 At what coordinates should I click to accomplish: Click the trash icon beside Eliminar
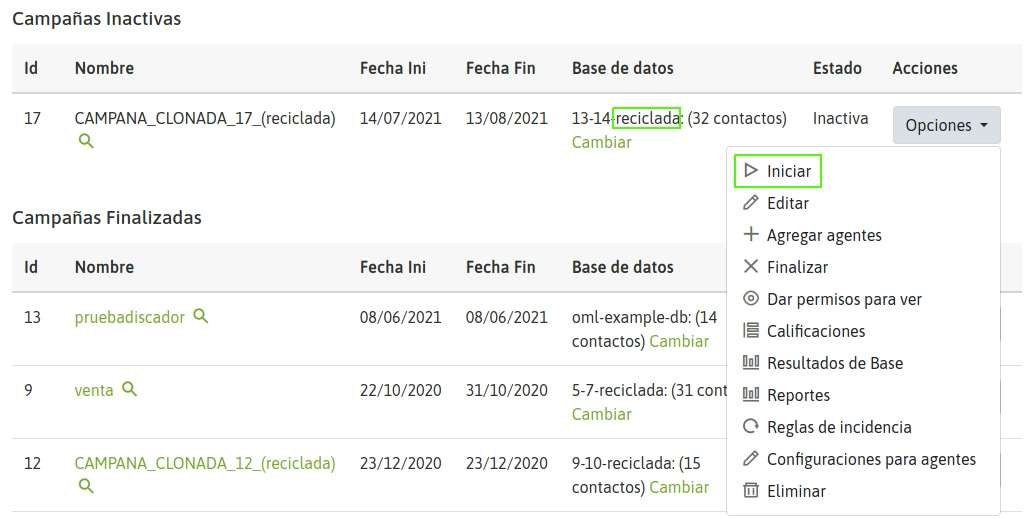tap(751, 491)
